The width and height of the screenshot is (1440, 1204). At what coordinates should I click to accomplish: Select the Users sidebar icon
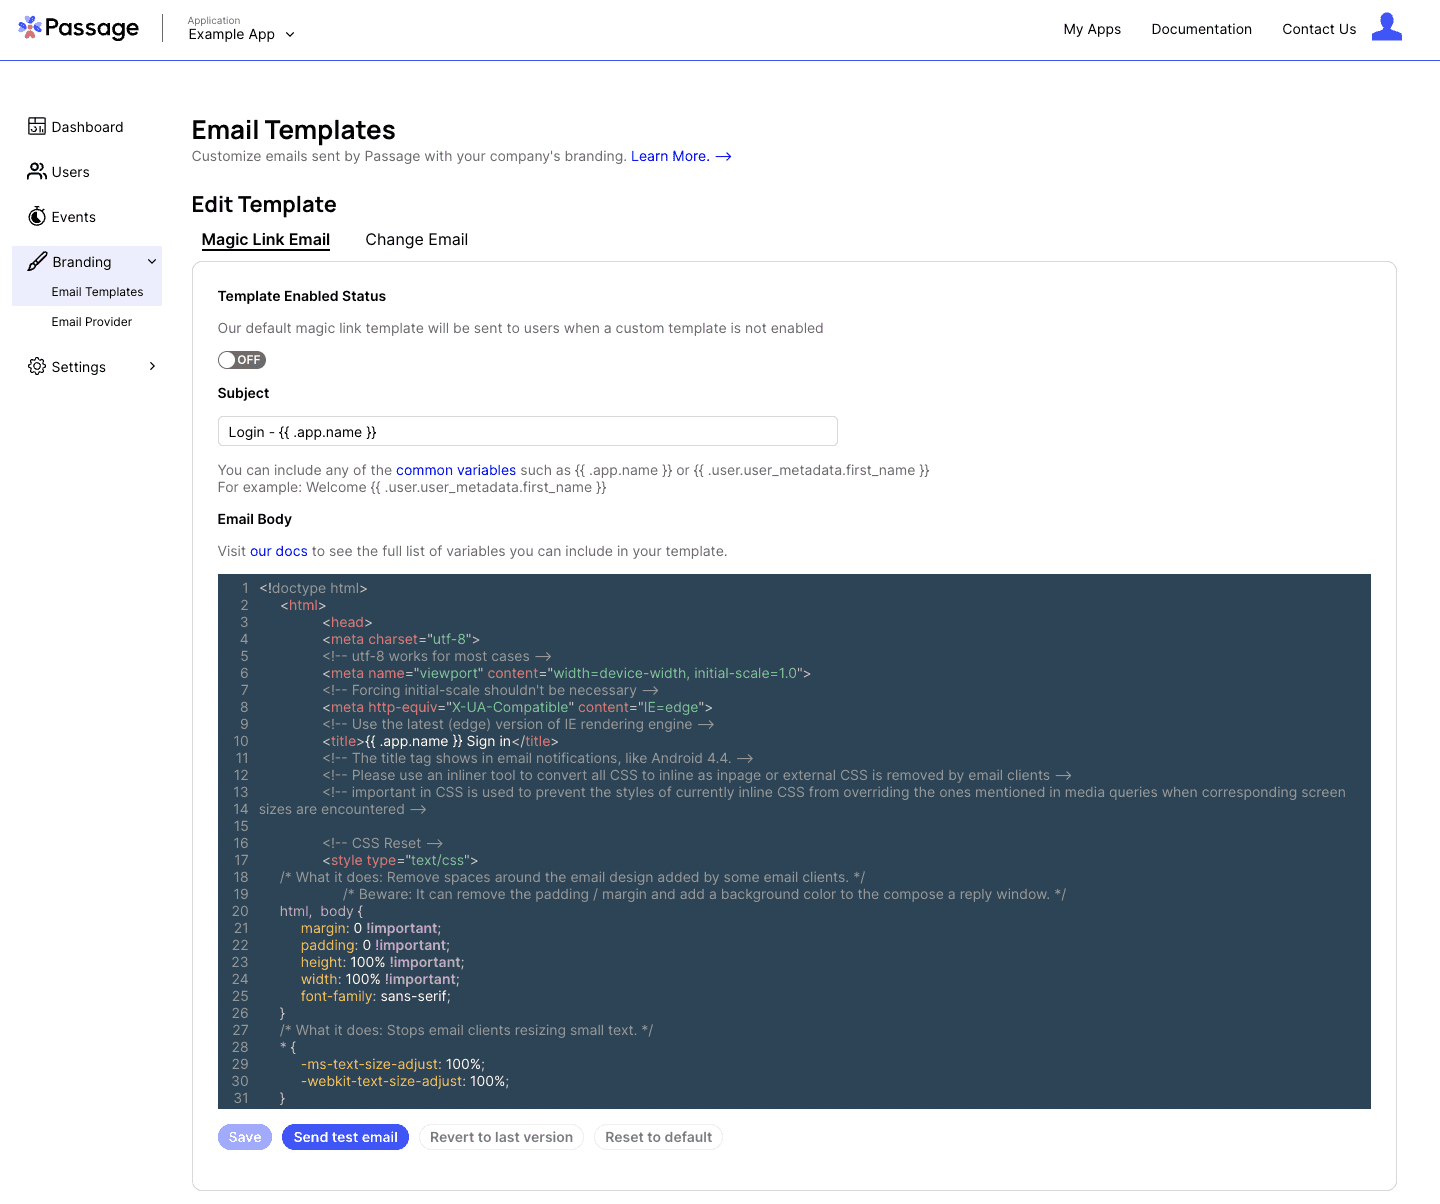(x=36, y=171)
